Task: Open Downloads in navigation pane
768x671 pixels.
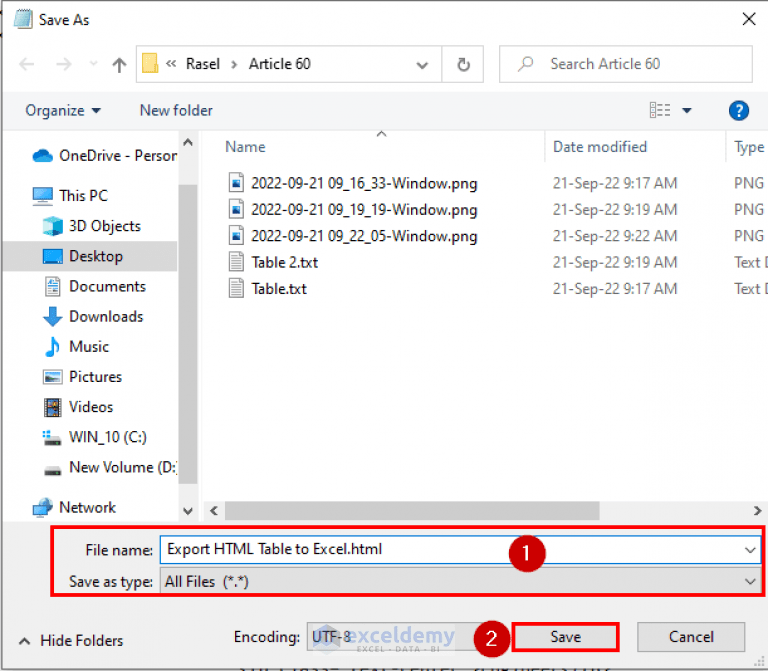Action: (93, 317)
